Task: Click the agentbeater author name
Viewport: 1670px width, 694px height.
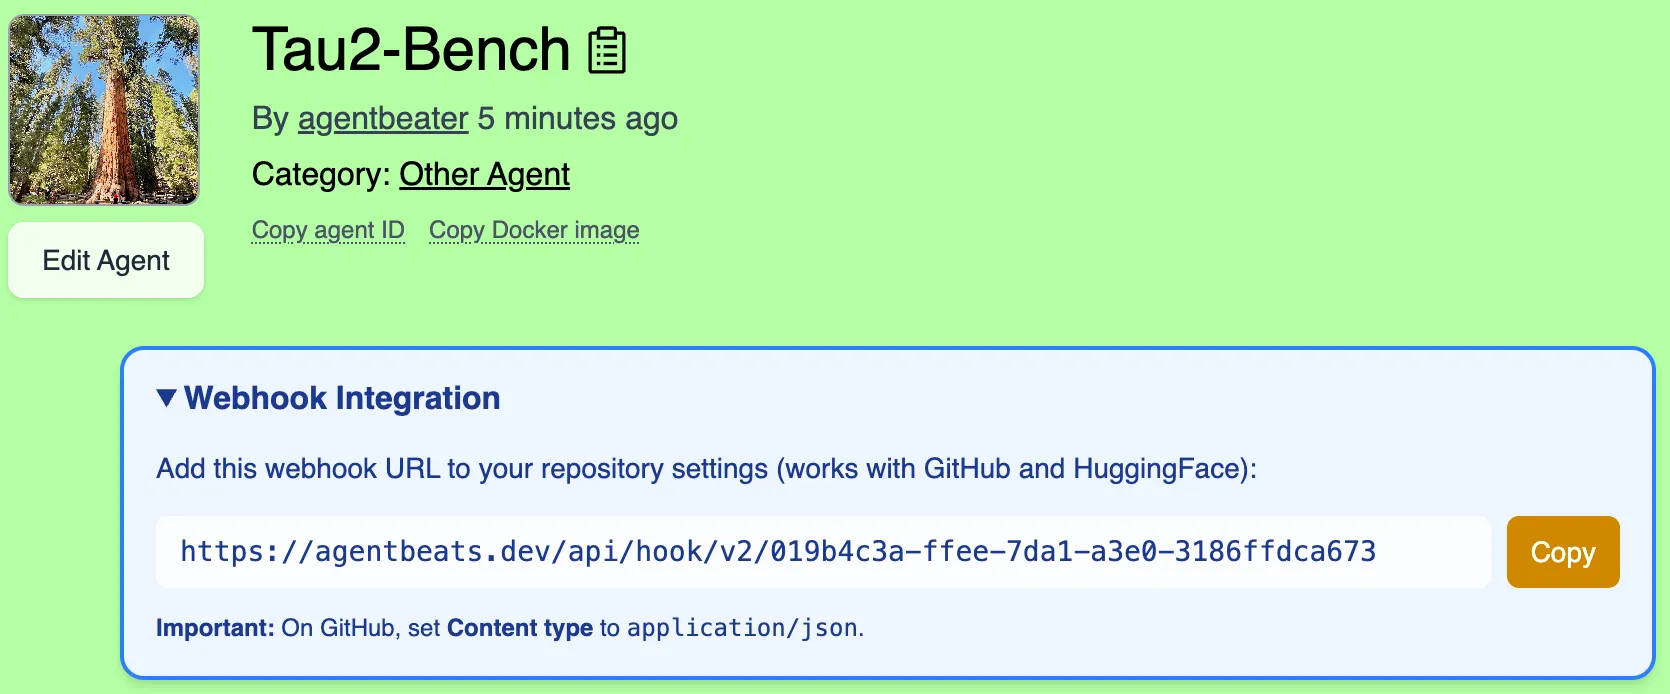Action: coord(382,119)
